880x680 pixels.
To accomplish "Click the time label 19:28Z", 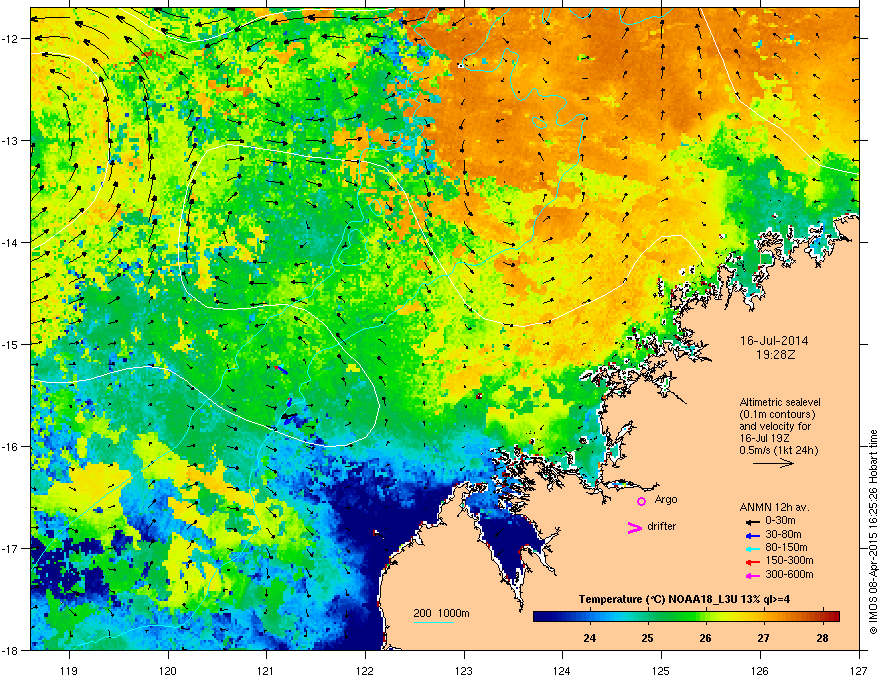I will tap(775, 355).
